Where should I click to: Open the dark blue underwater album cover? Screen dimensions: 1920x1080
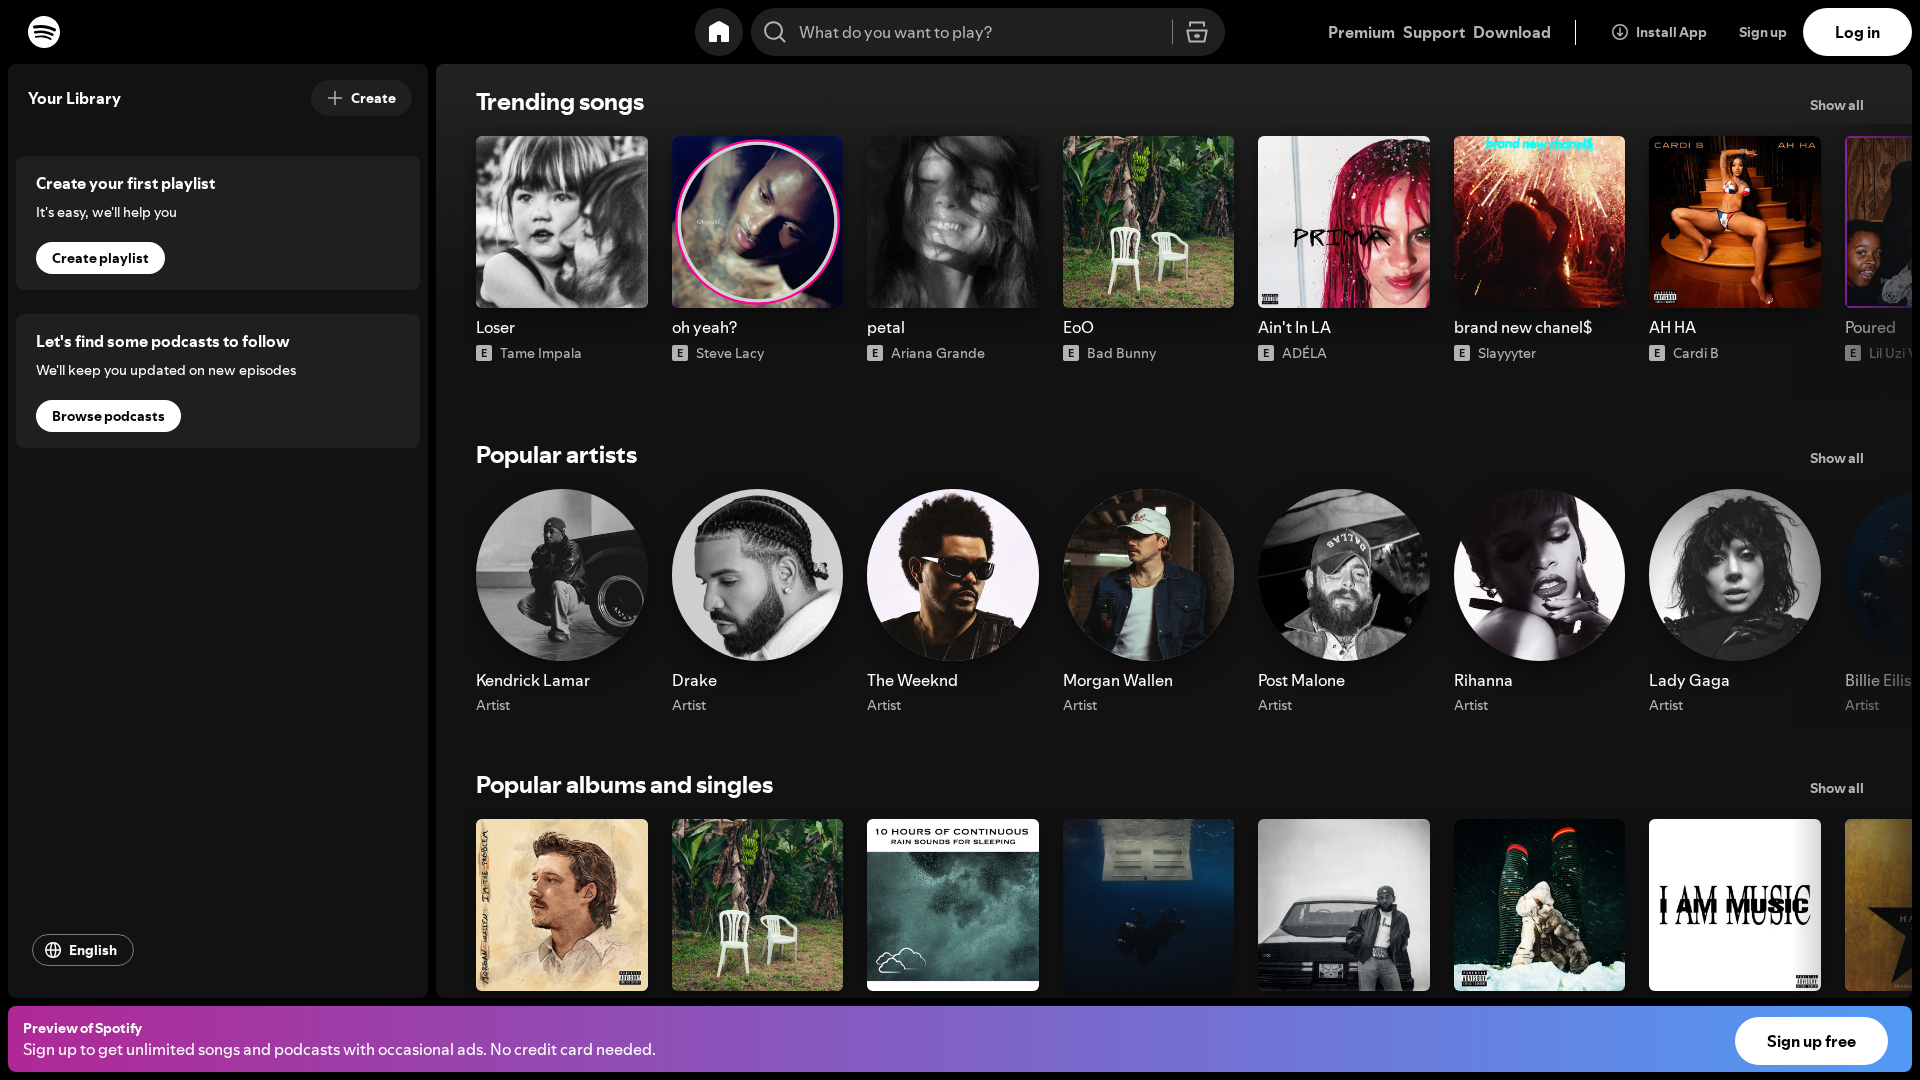click(x=1148, y=905)
